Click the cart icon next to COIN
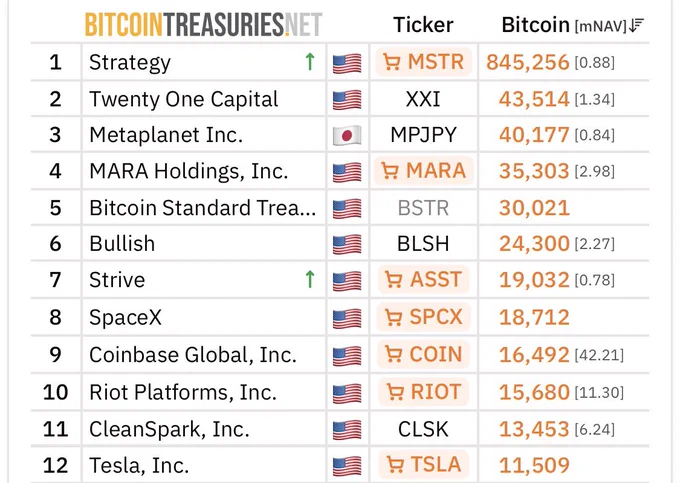Image resolution: width=680 pixels, height=483 pixels. pyautogui.click(x=393, y=355)
